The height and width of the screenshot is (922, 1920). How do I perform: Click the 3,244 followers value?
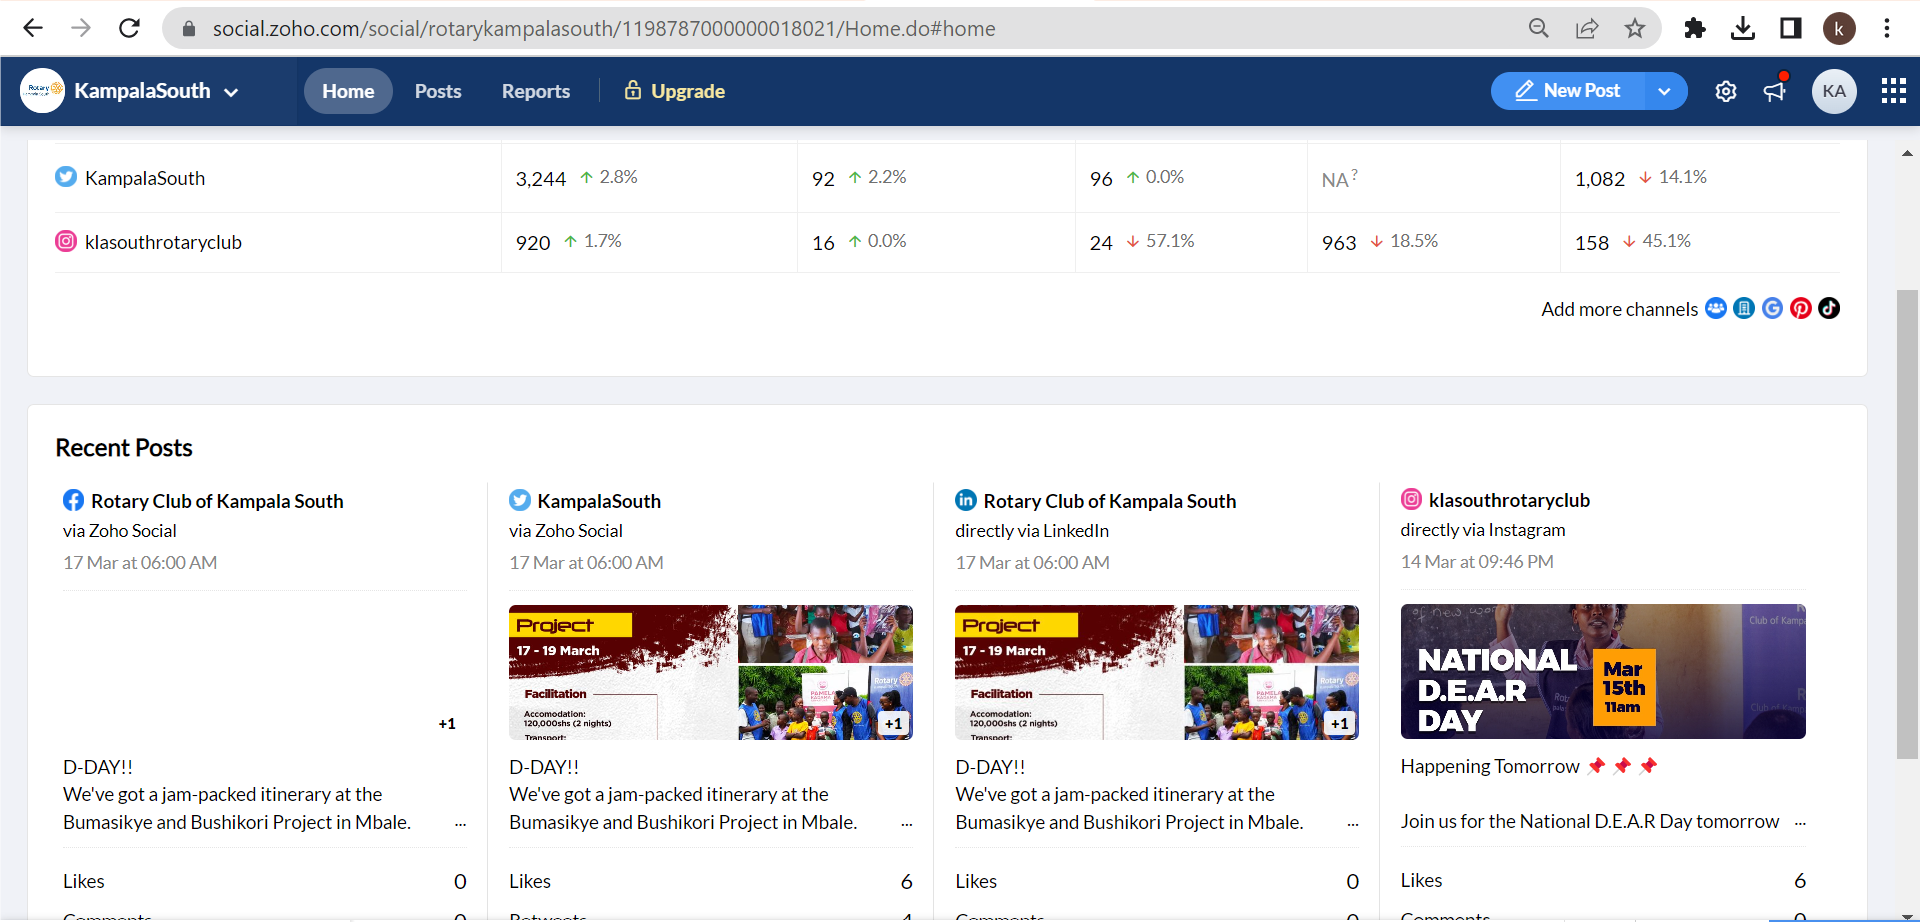pyautogui.click(x=540, y=179)
